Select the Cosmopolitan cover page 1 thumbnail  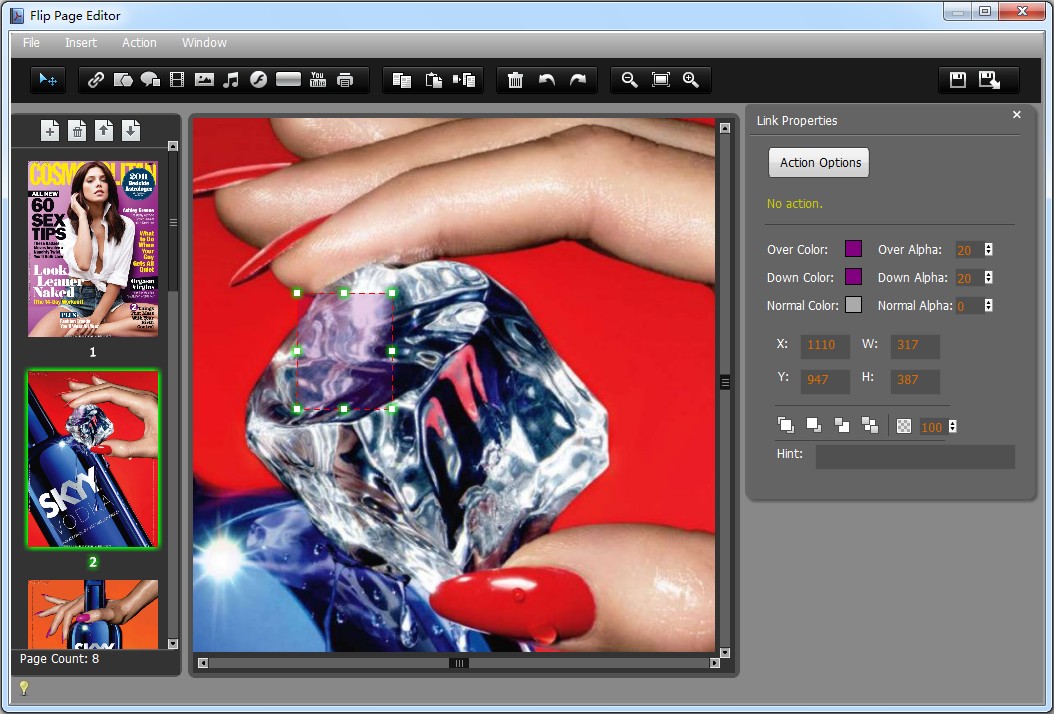93,249
